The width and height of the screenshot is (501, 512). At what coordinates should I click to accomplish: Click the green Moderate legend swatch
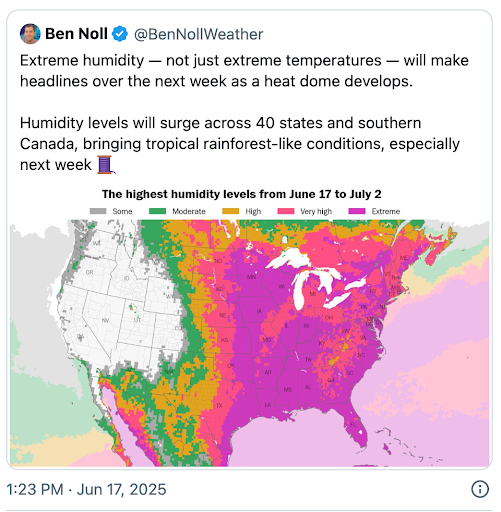click(x=157, y=211)
